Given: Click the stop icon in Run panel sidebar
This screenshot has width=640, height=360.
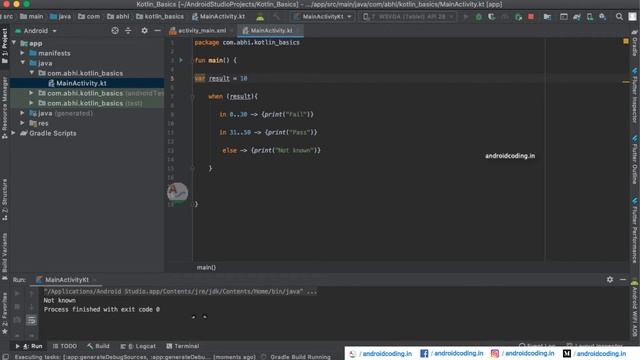Looking at the screenshot, I should pos(17,307).
